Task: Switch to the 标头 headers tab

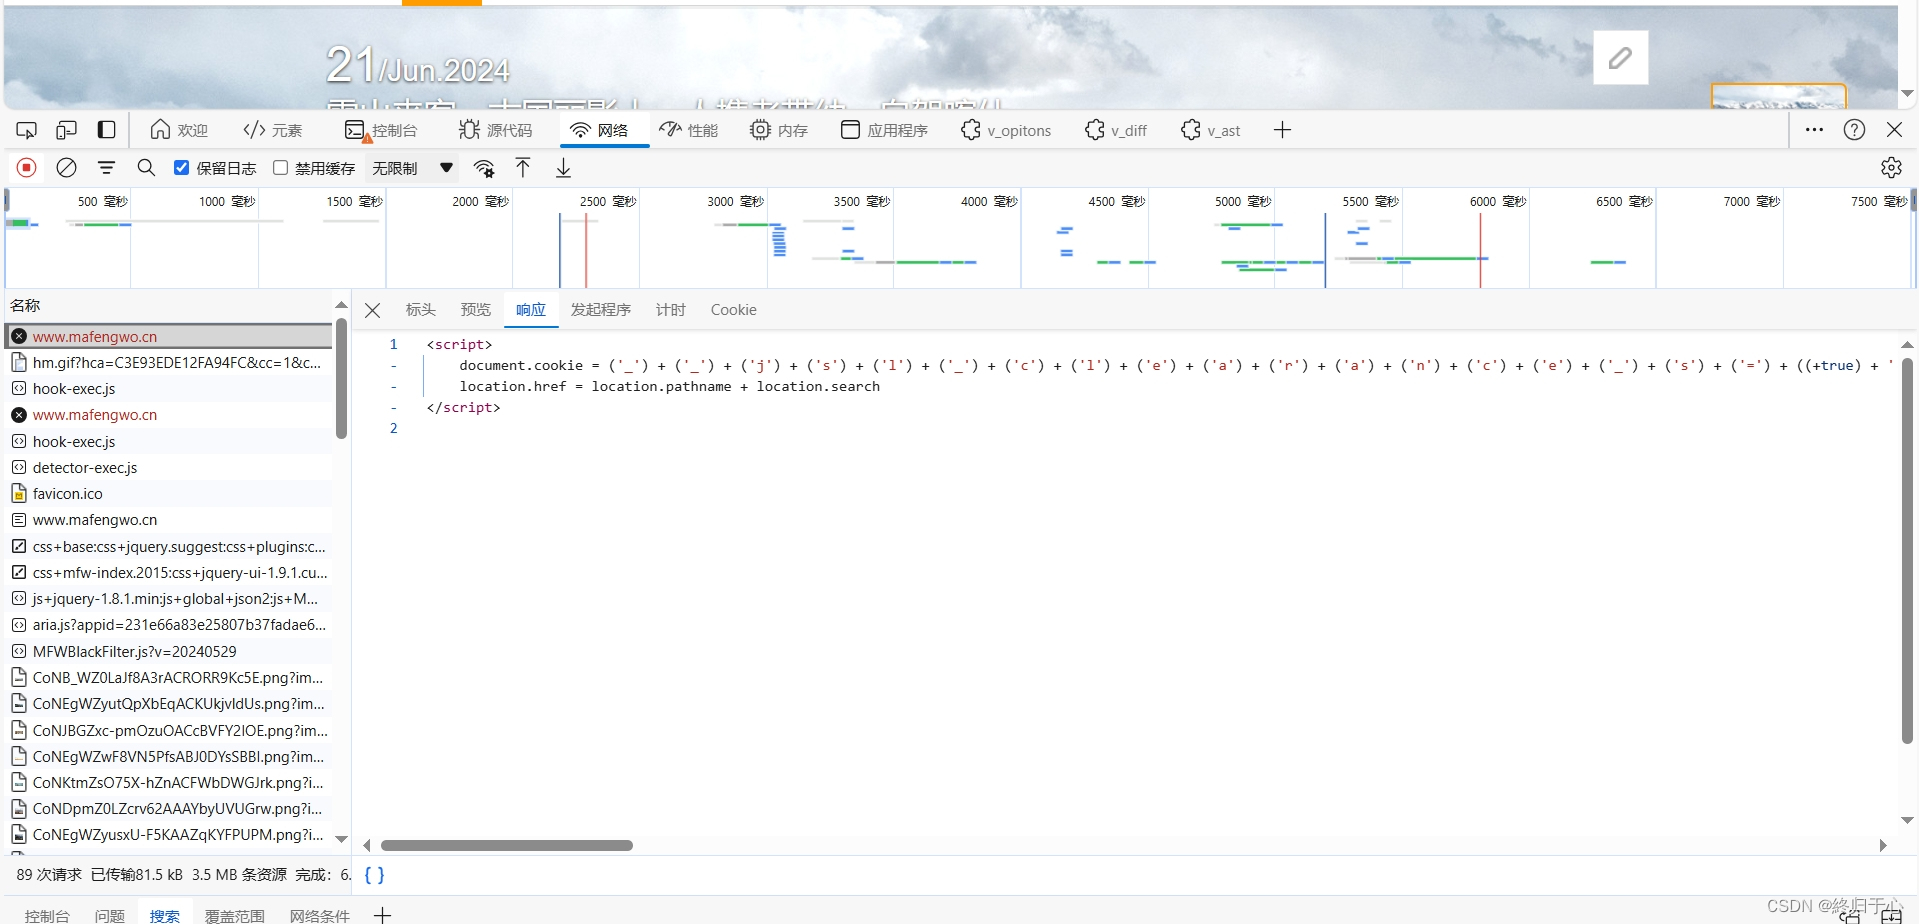Action: point(421,310)
